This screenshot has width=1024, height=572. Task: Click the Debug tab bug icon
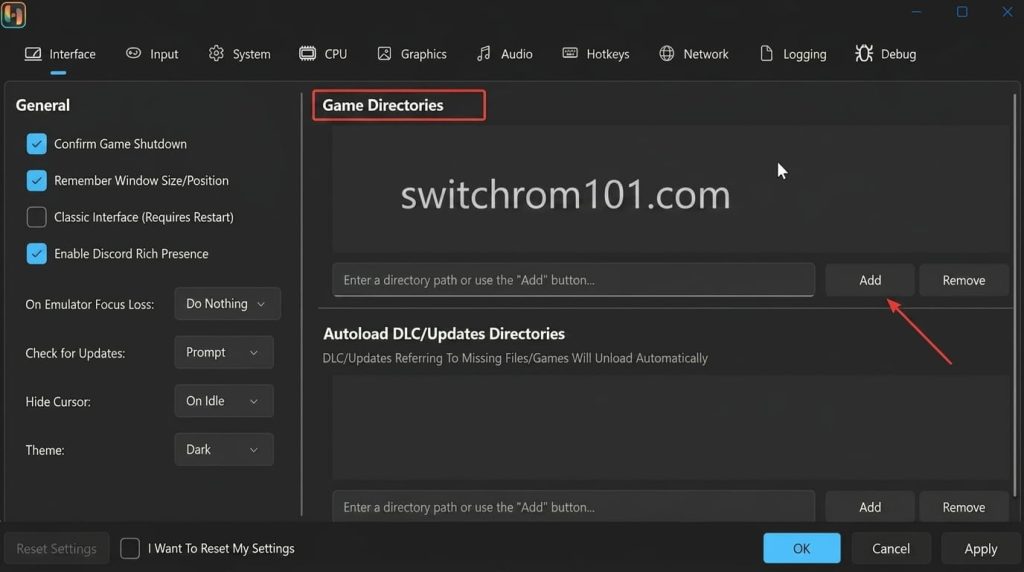864,54
